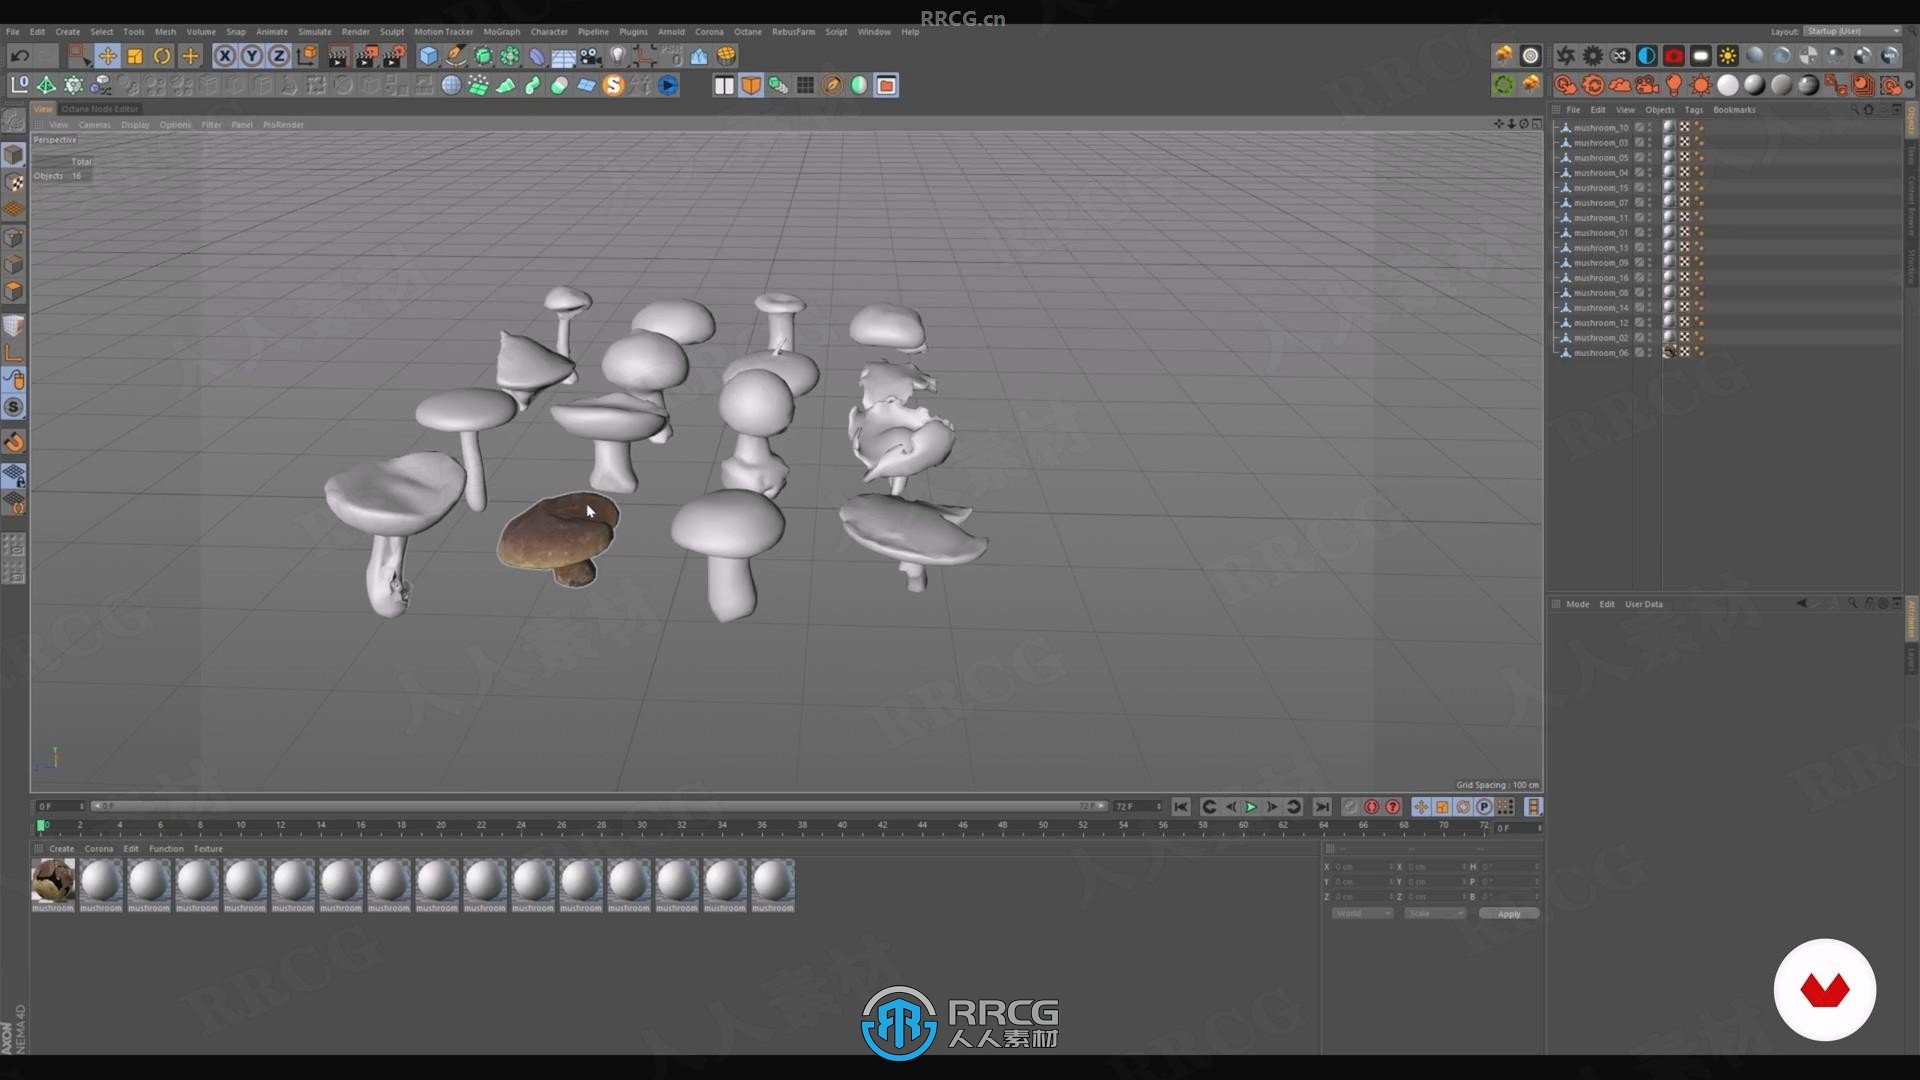Click the blue play plugin icon

click(668, 86)
